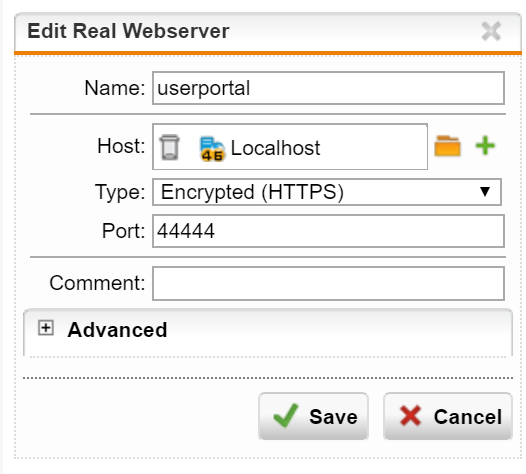526x474 pixels.
Task: Click the Localhost network object icon
Action: point(212,148)
